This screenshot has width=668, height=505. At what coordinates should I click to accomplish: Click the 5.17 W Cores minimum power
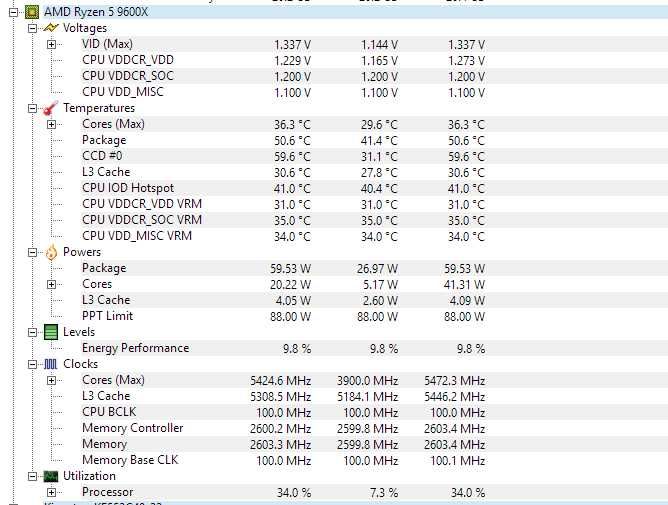click(380, 285)
